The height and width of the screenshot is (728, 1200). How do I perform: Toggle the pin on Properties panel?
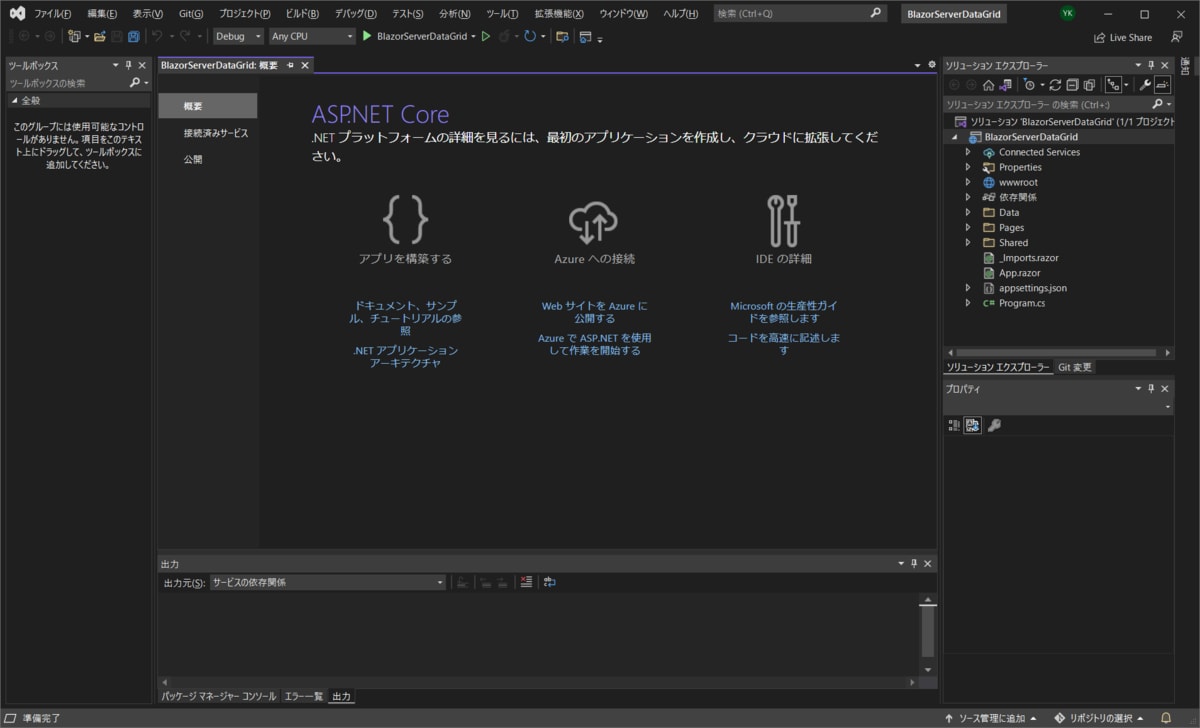pyautogui.click(x=1151, y=388)
